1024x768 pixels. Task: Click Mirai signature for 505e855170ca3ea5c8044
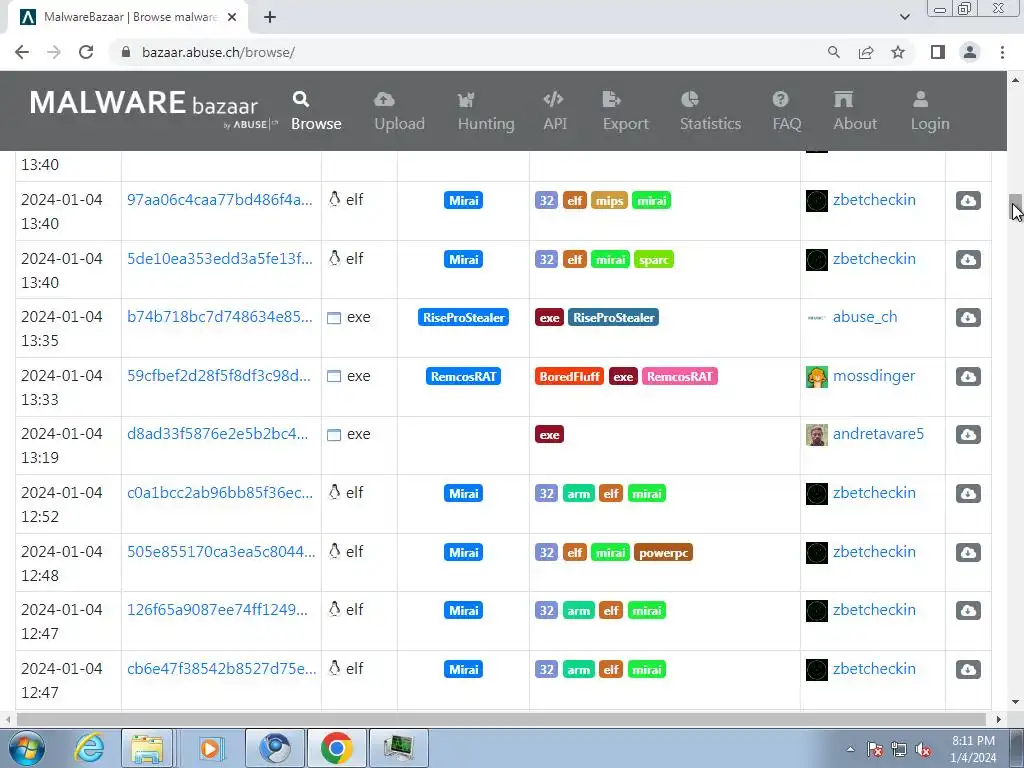click(x=463, y=552)
